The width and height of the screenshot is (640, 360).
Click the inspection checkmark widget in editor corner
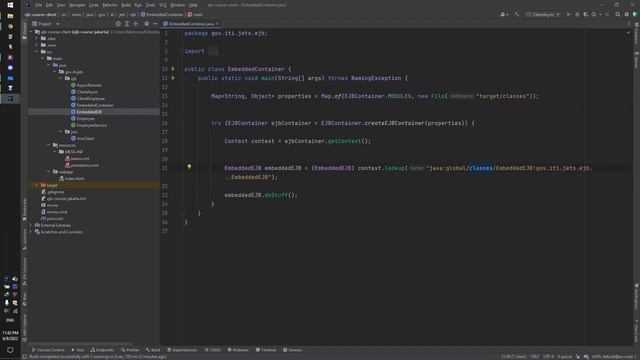point(629,33)
